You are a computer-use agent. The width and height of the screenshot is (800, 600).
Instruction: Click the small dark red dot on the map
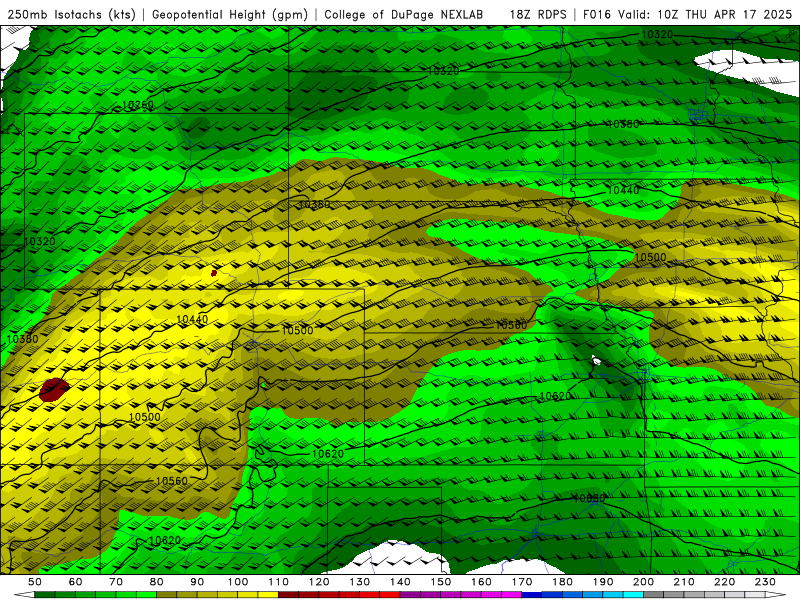pyautogui.click(x=214, y=273)
